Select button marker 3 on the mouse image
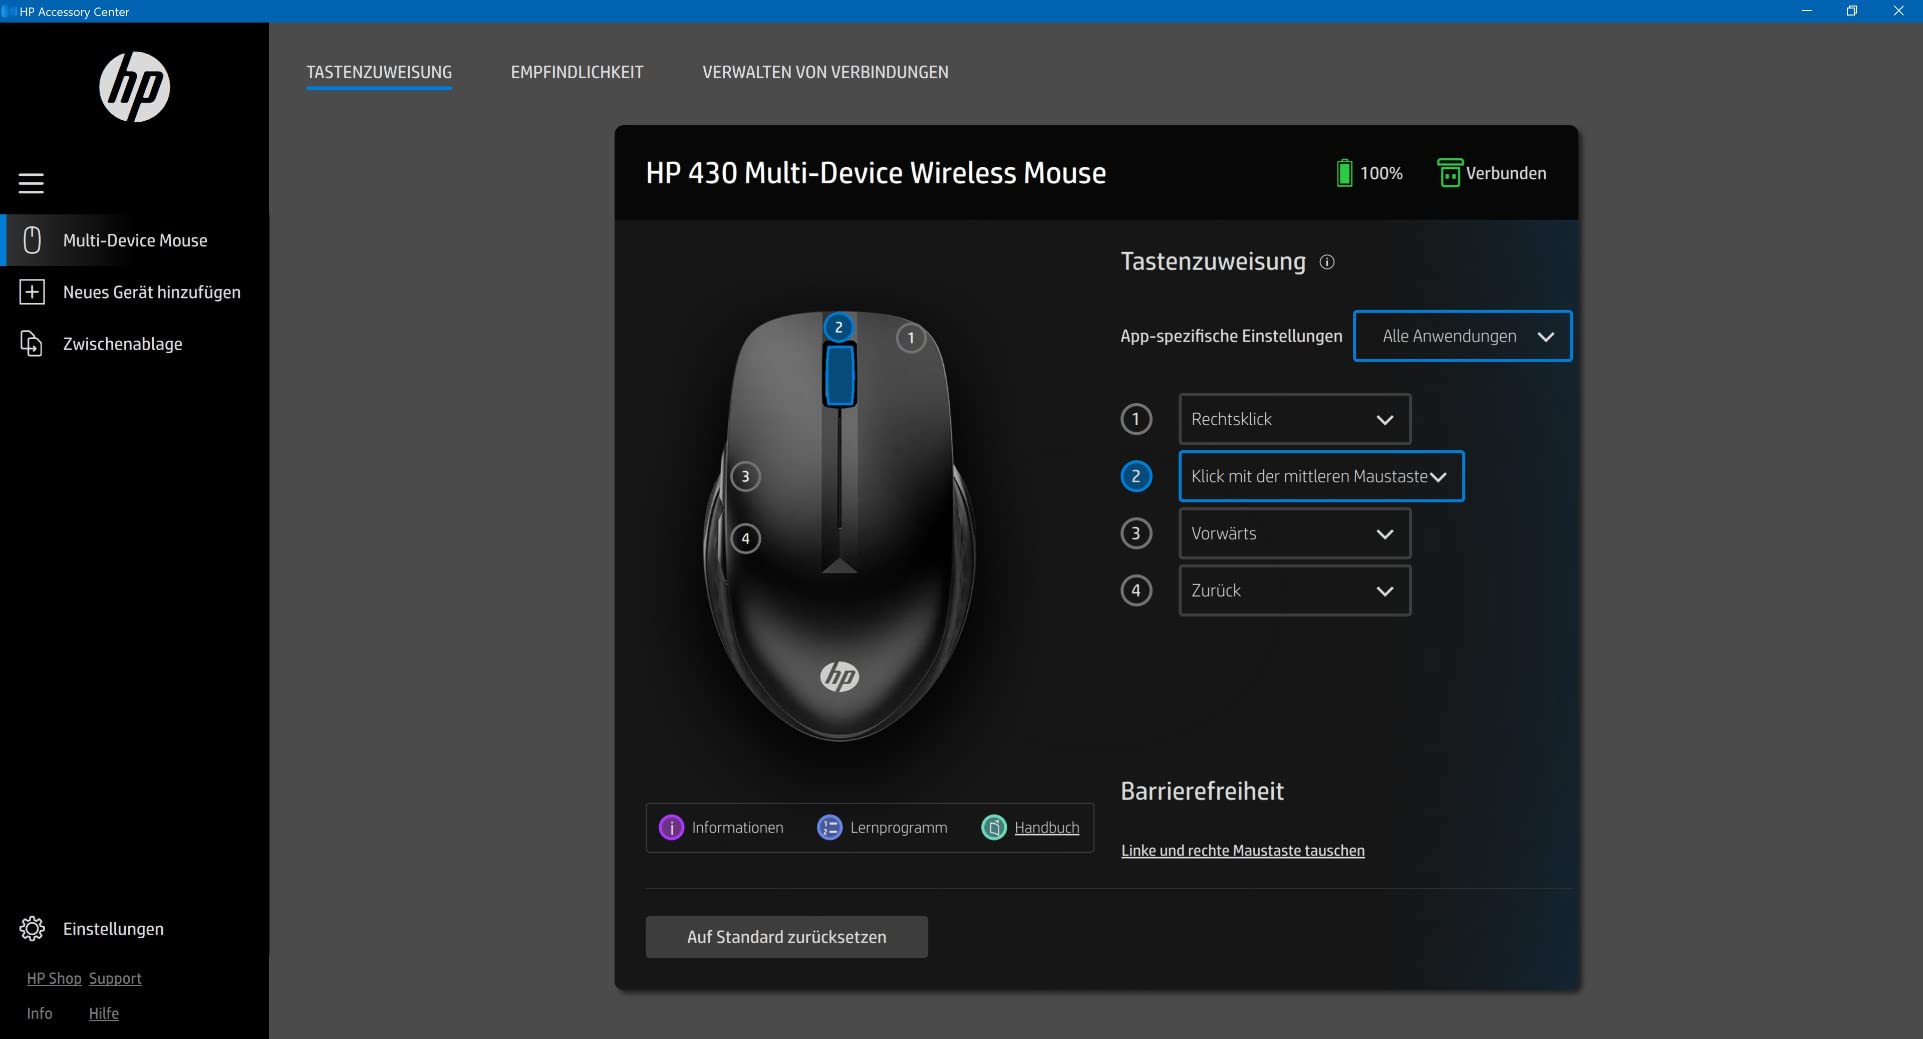 [745, 477]
